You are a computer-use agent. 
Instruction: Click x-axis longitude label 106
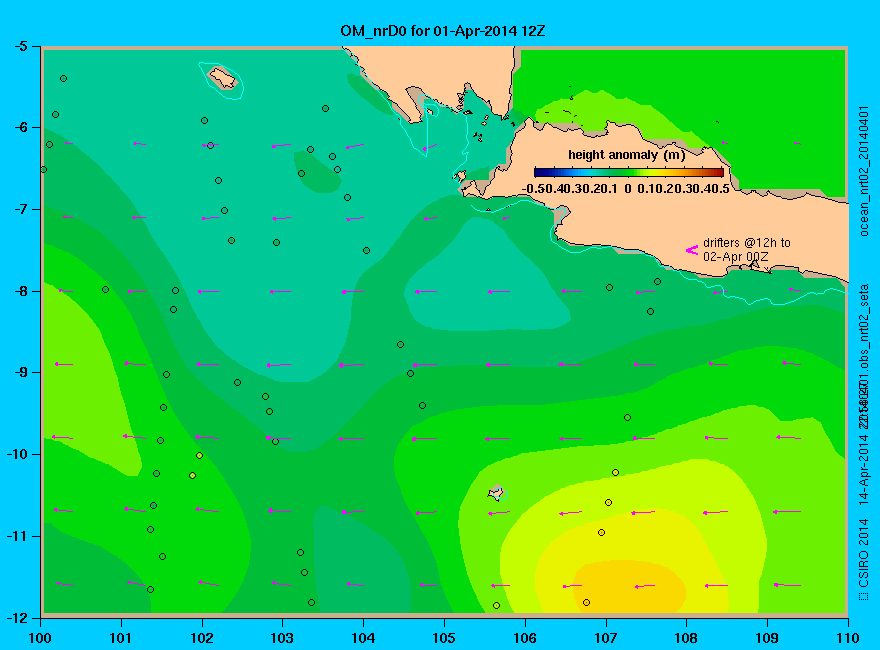pos(525,638)
